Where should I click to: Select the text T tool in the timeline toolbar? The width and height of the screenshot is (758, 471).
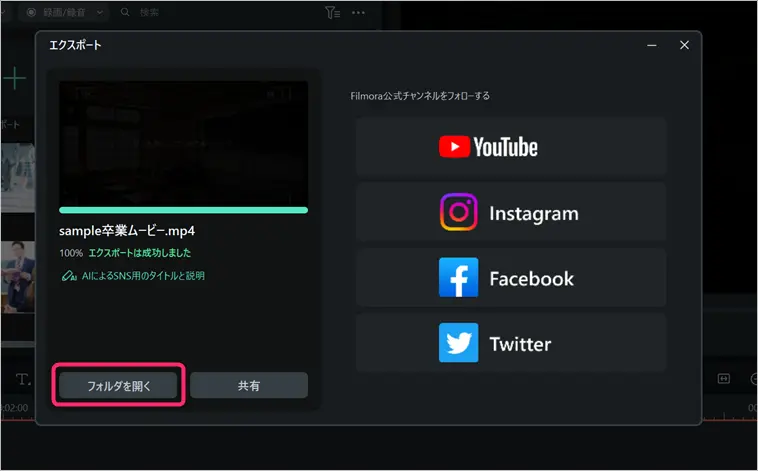(22, 379)
